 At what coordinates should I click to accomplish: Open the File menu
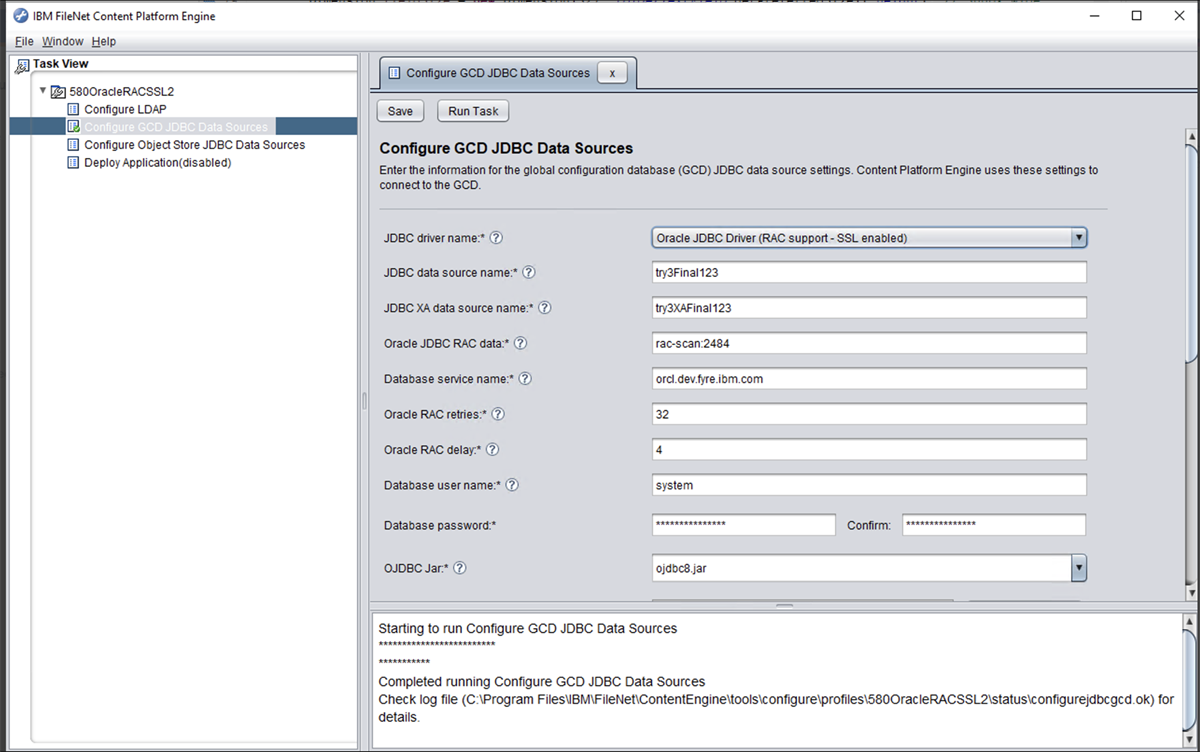(24, 41)
